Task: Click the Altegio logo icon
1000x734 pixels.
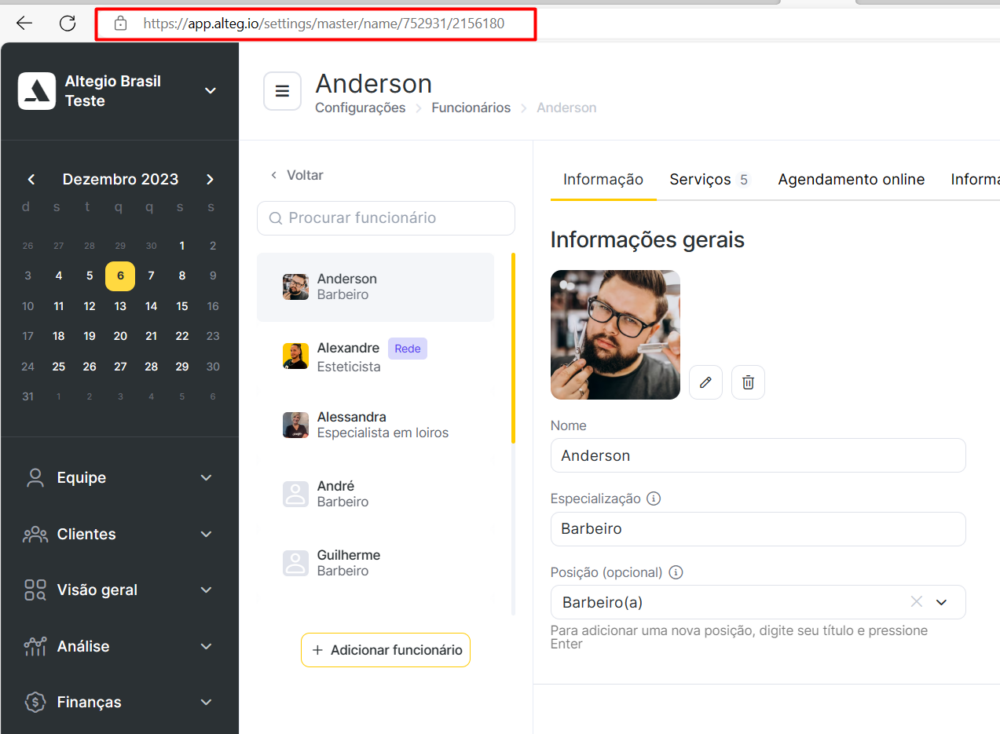Action: (x=37, y=91)
